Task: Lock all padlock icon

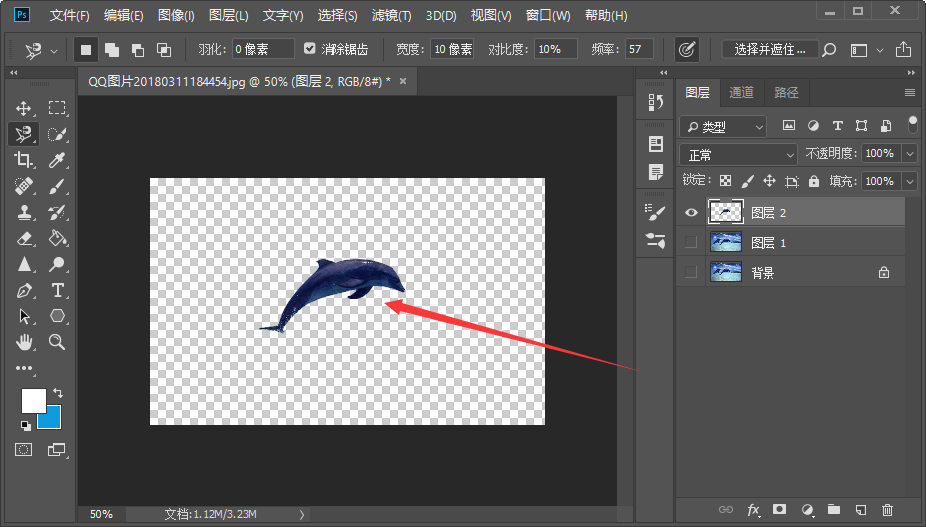Action: pyautogui.click(x=814, y=181)
